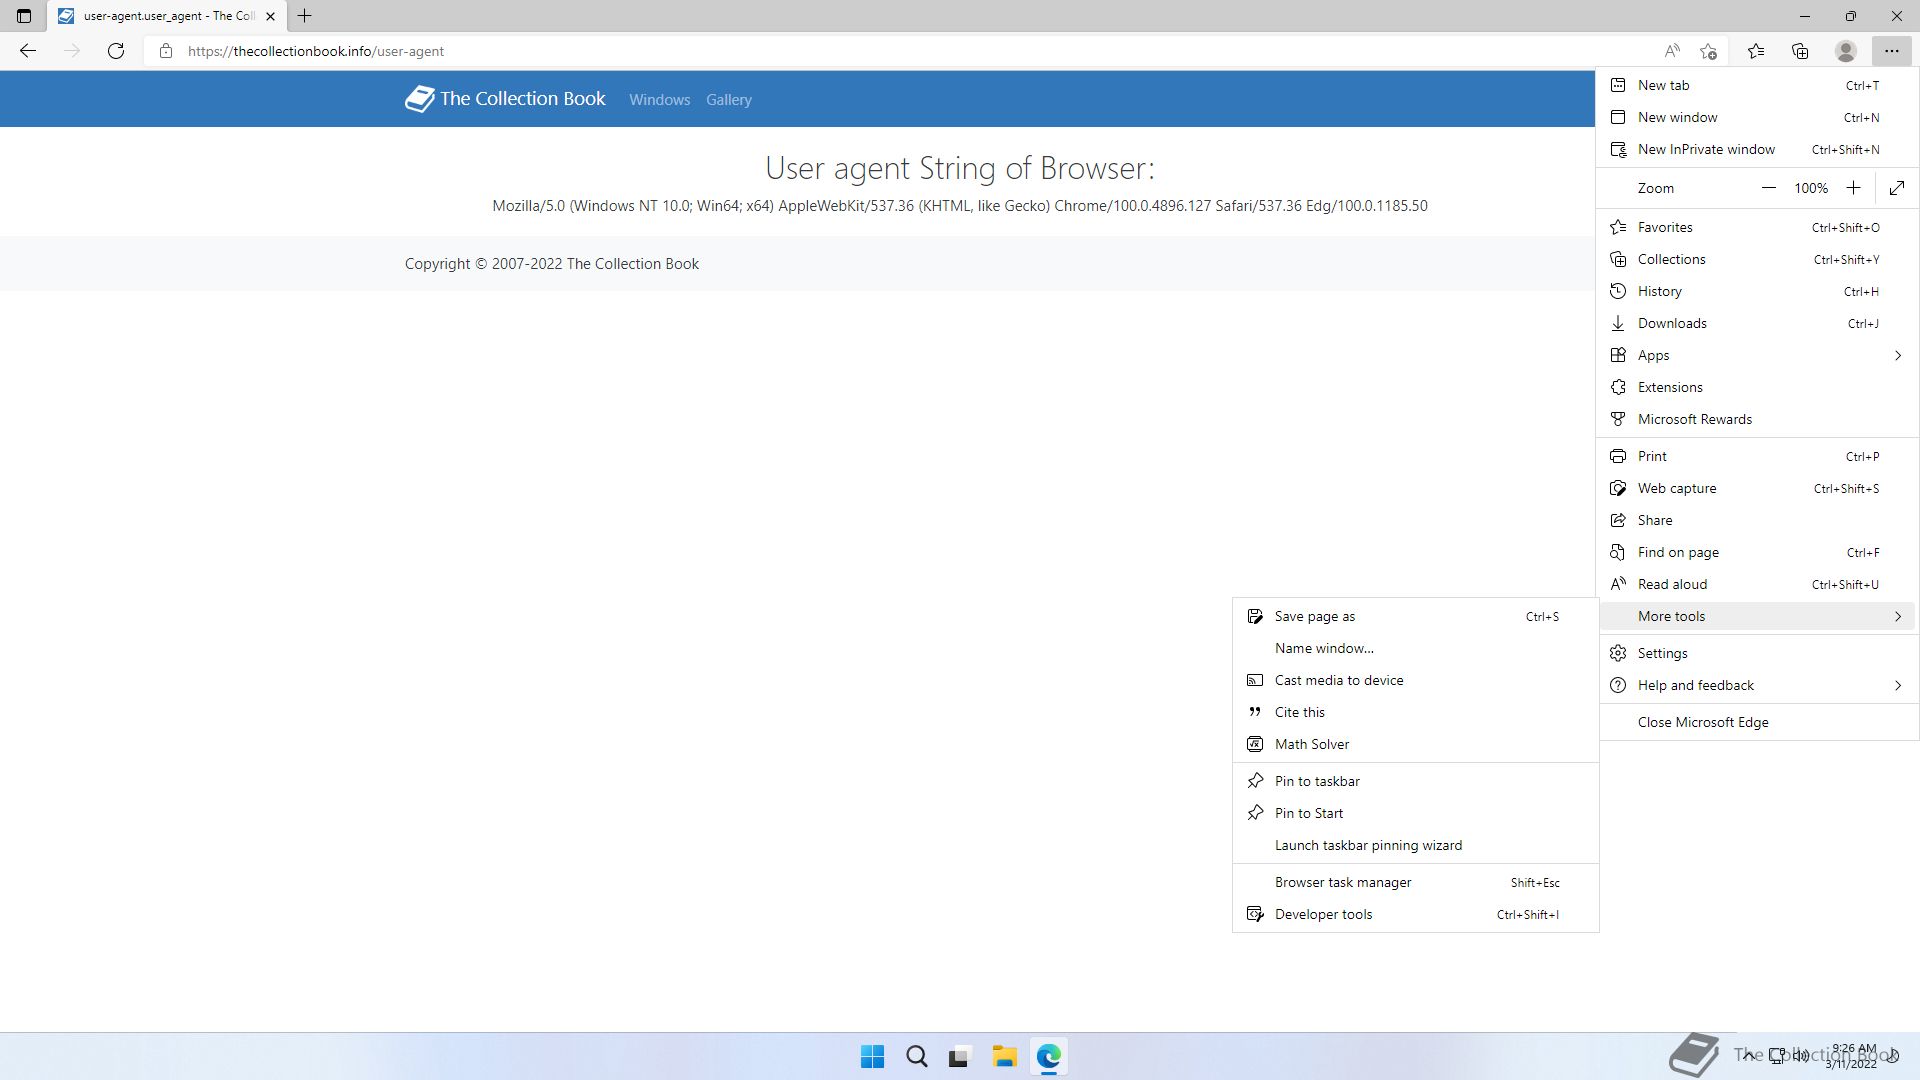The image size is (1920, 1080).
Task: Open the Windows nav link
Action: [659, 99]
